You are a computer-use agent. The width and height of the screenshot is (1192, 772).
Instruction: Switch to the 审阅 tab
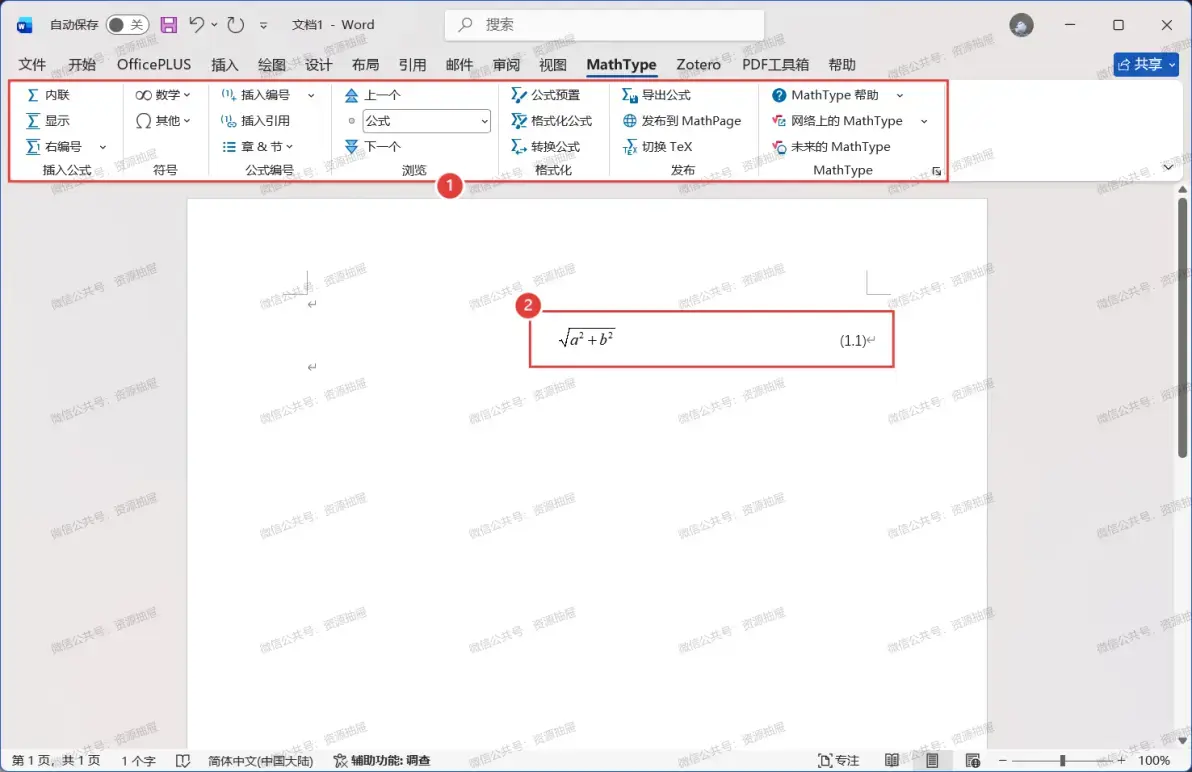point(506,65)
